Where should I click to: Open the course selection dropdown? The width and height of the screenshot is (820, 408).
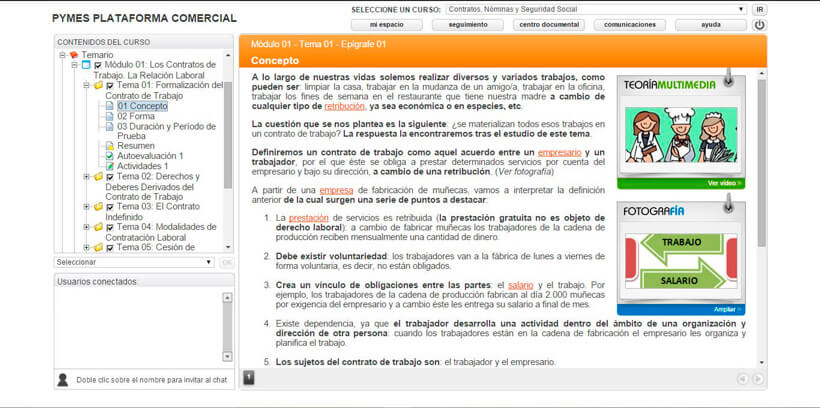coord(596,9)
